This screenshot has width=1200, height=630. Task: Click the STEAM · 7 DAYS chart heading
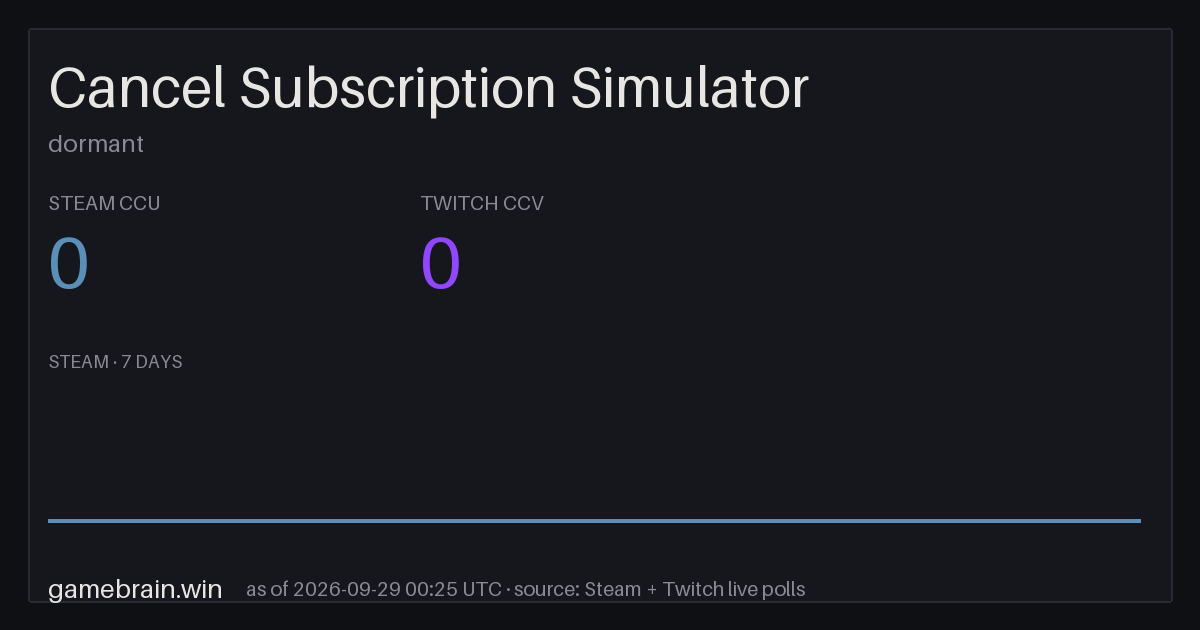(x=115, y=362)
